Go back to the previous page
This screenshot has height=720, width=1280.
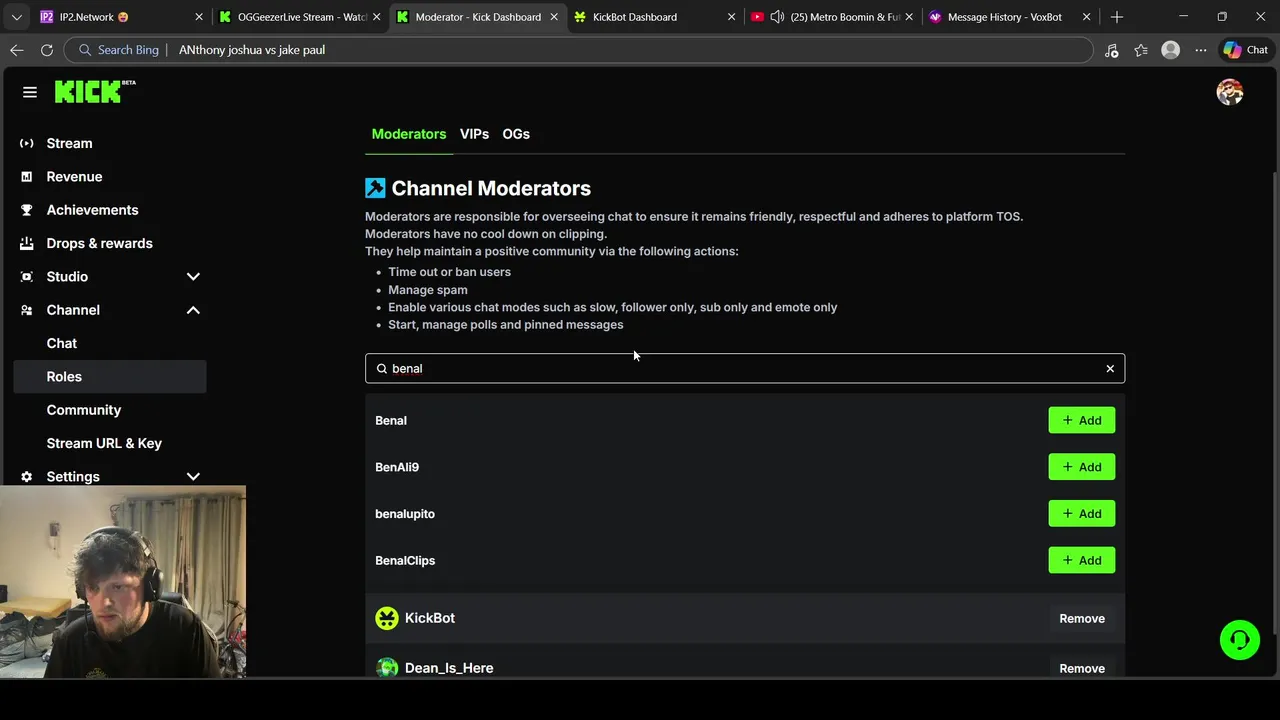click(17, 50)
